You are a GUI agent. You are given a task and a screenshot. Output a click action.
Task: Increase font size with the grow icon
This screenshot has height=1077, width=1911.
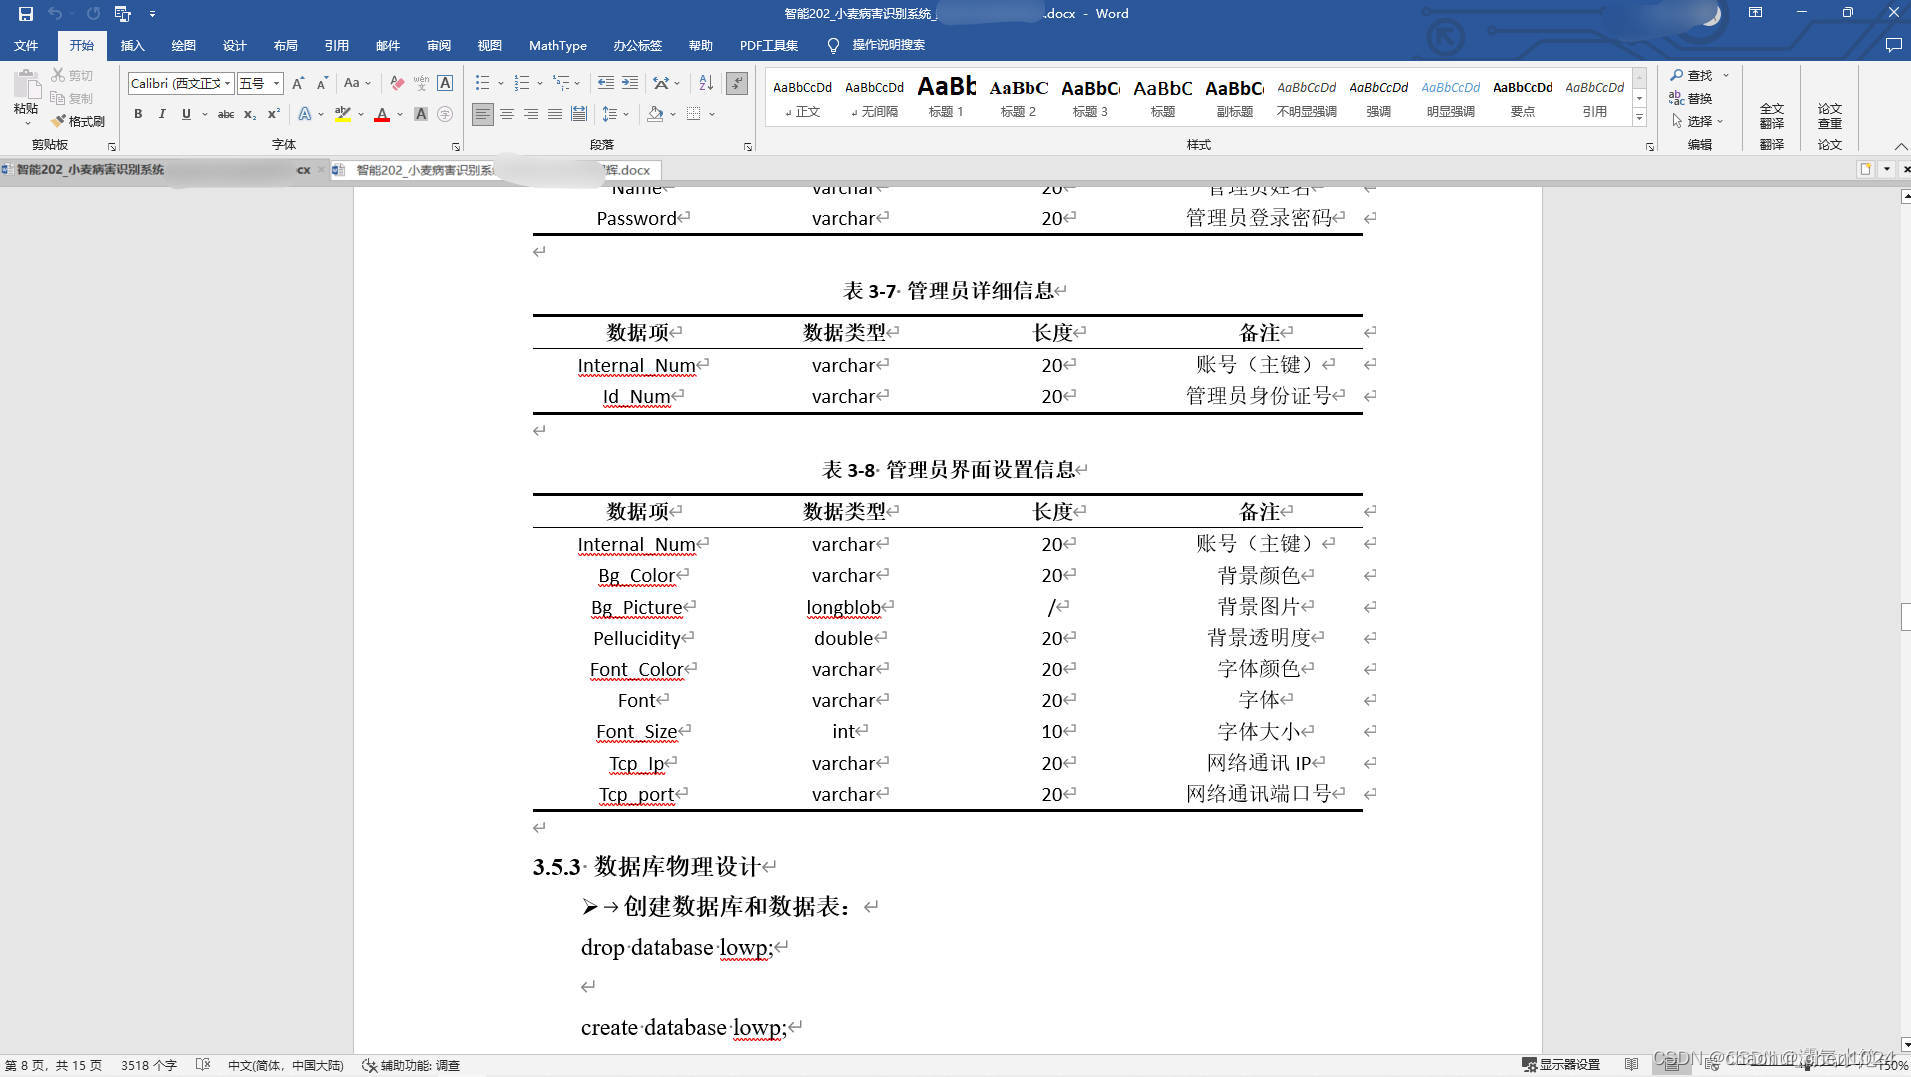(x=298, y=83)
